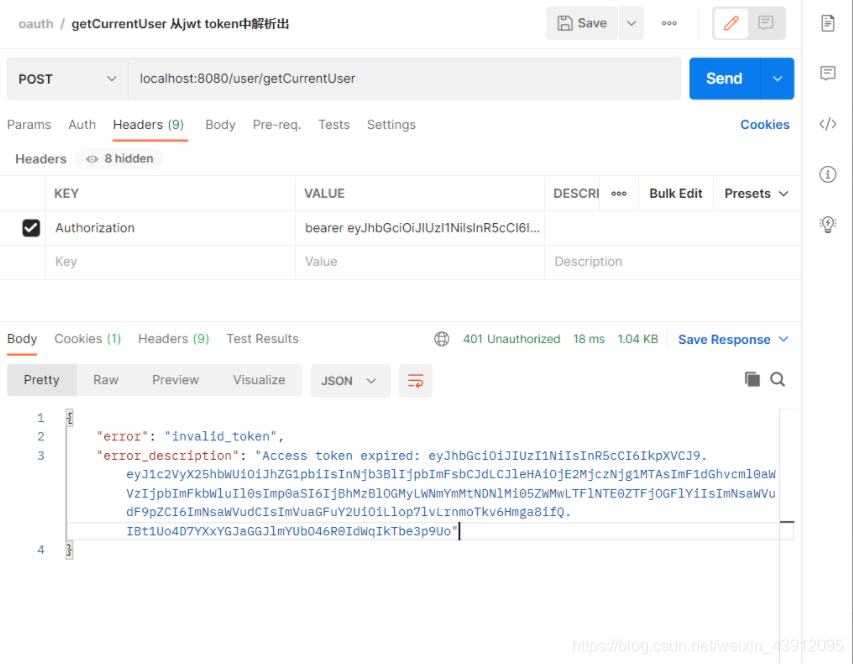Select the Pretty view
This screenshot has width=853, height=664.
[x=41, y=380]
